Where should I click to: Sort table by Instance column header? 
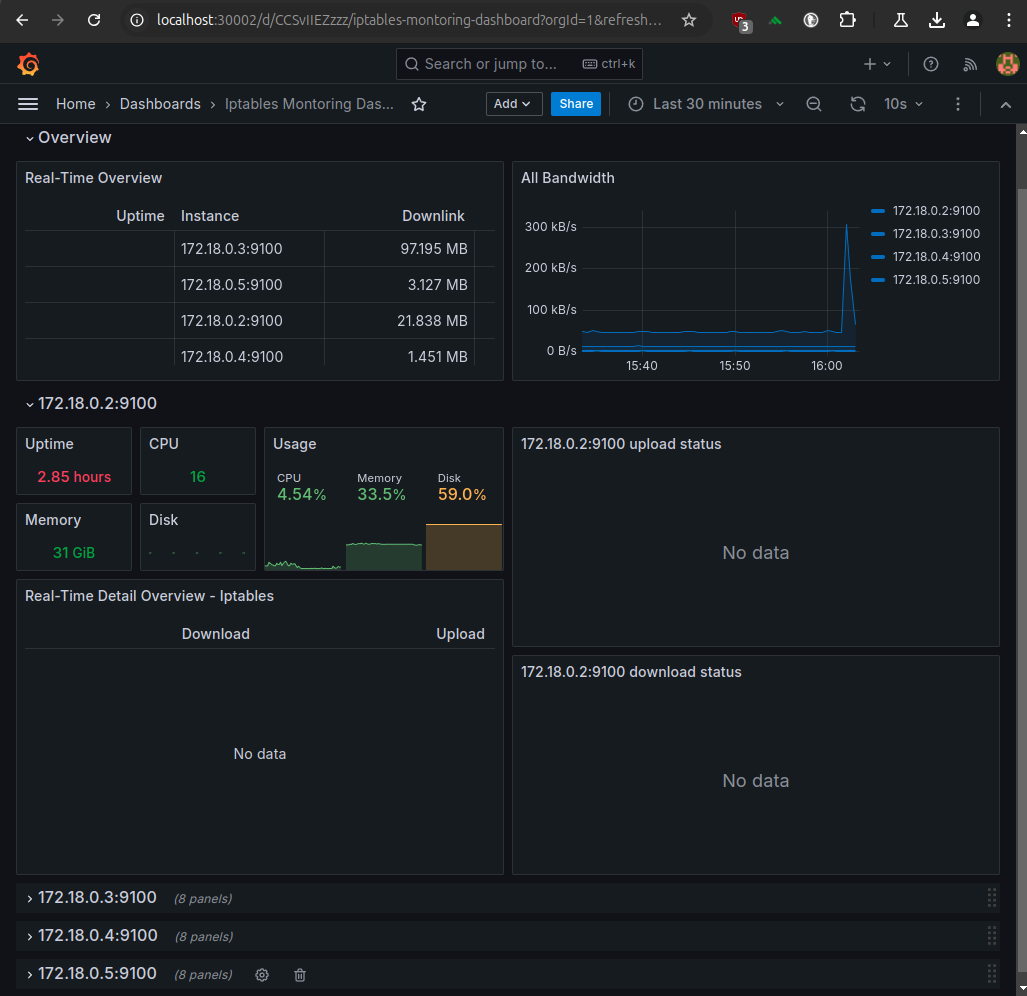pos(210,216)
